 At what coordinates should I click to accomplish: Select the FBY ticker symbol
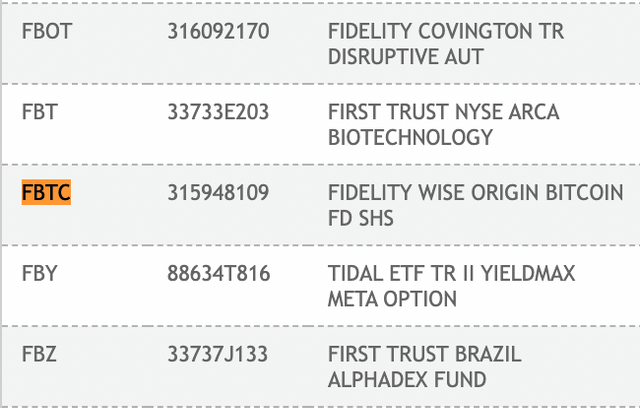point(40,274)
